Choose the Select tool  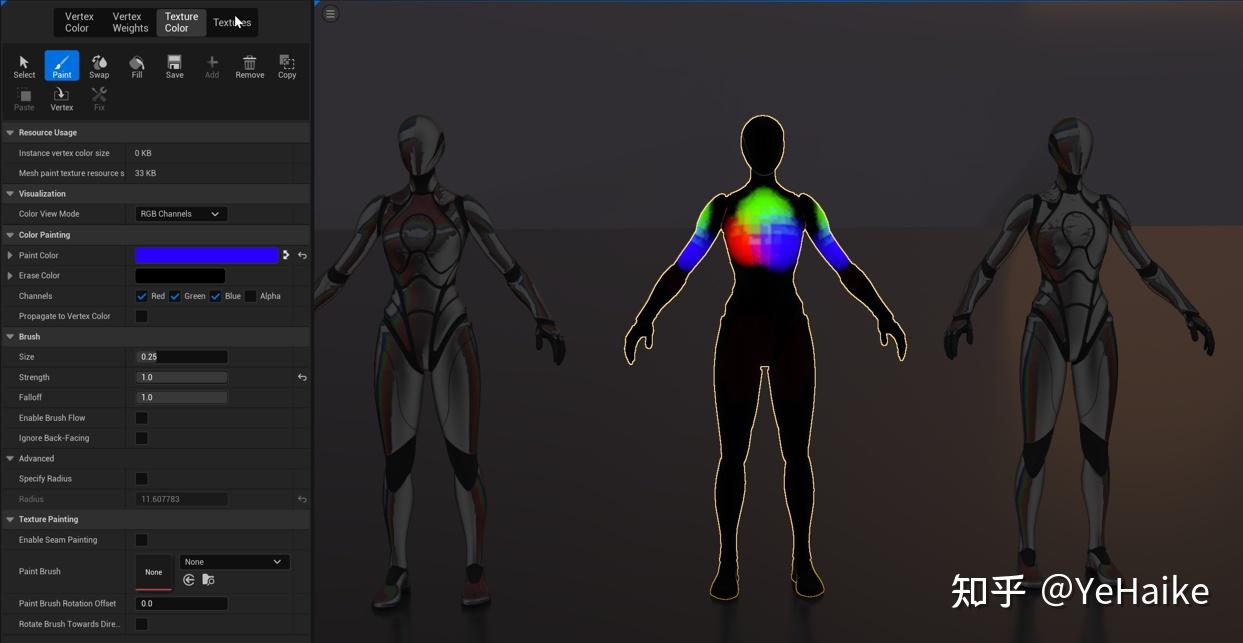(x=24, y=66)
